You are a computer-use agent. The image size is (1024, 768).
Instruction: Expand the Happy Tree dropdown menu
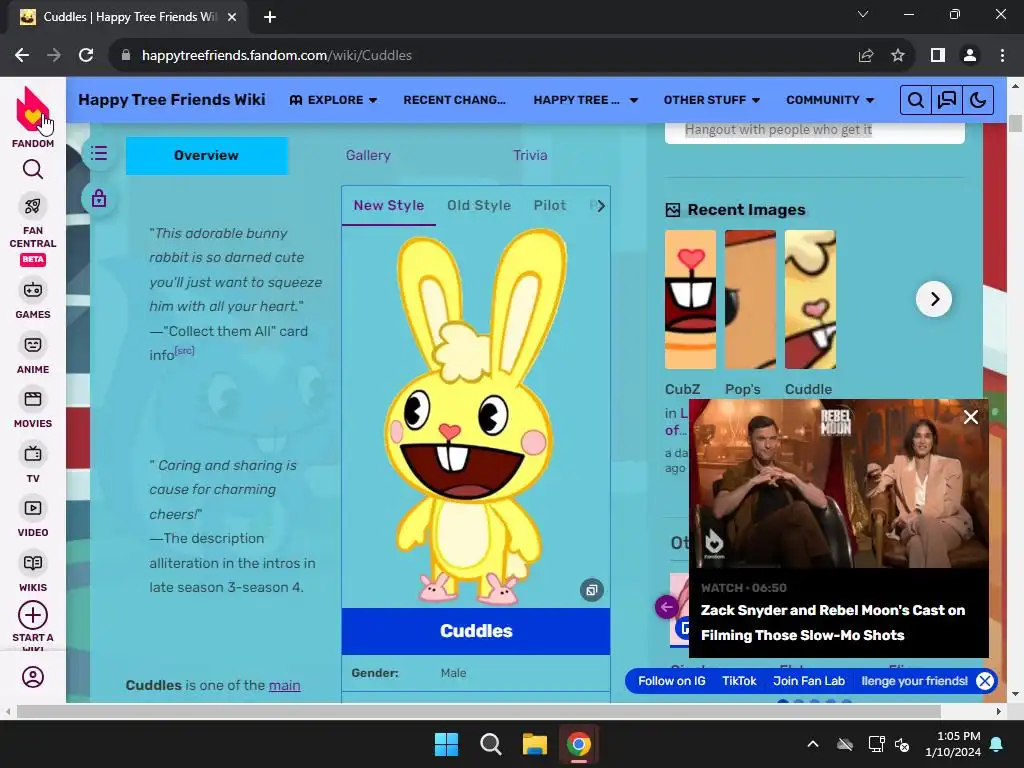pyautogui.click(x=586, y=100)
